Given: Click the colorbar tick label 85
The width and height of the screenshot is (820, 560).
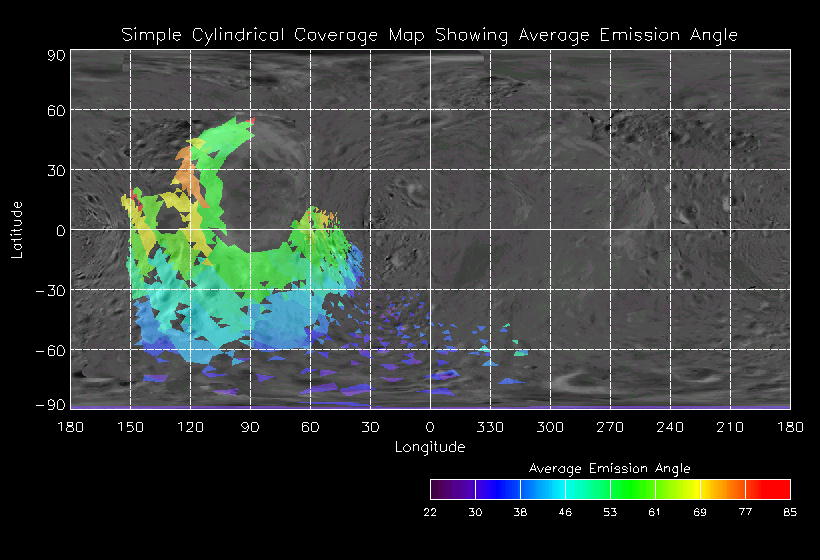Looking at the screenshot, I should [x=789, y=512].
